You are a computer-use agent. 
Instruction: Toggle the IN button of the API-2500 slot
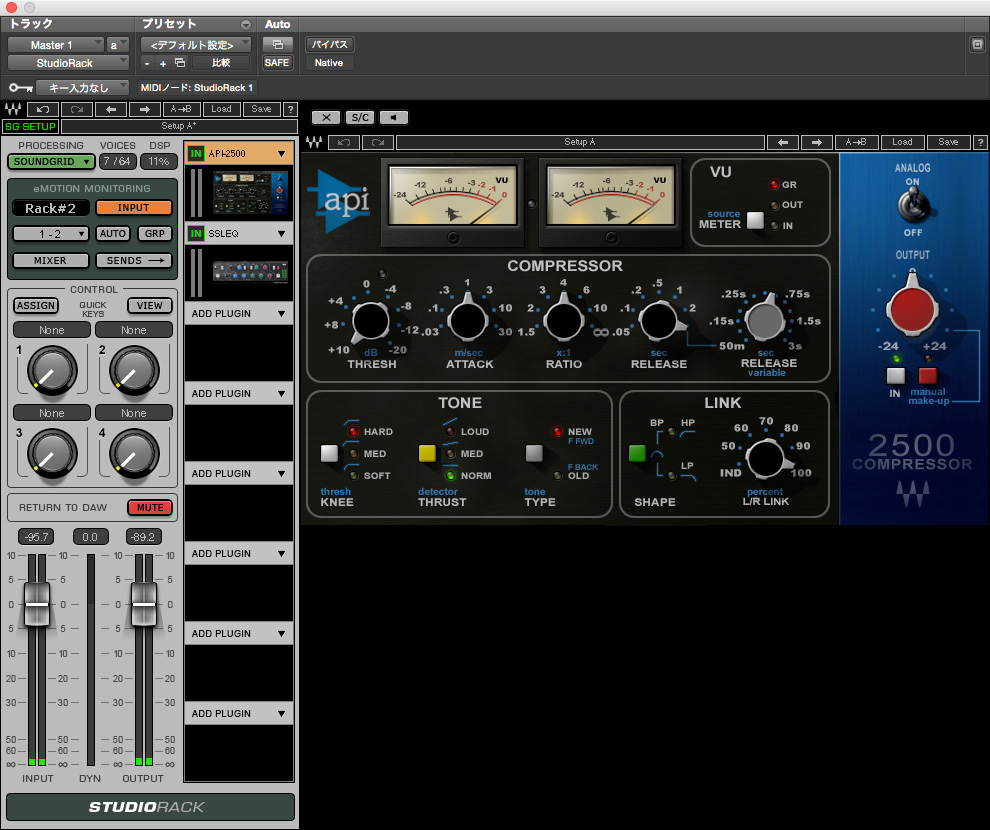point(196,153)
